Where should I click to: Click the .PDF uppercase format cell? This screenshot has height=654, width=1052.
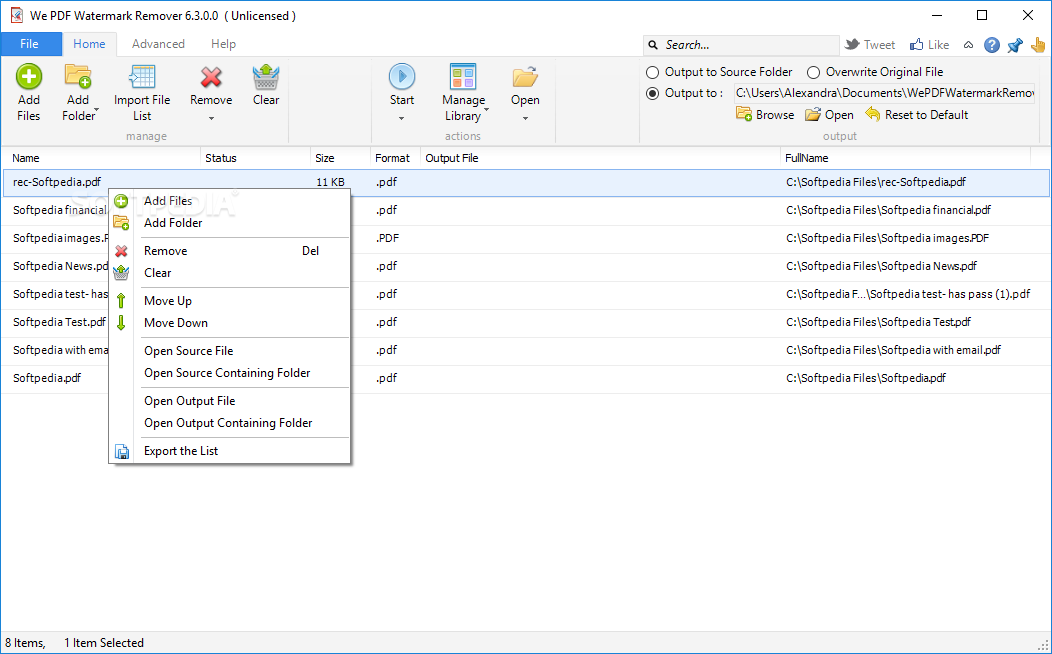pyautogui.click(x=387, y=238)
